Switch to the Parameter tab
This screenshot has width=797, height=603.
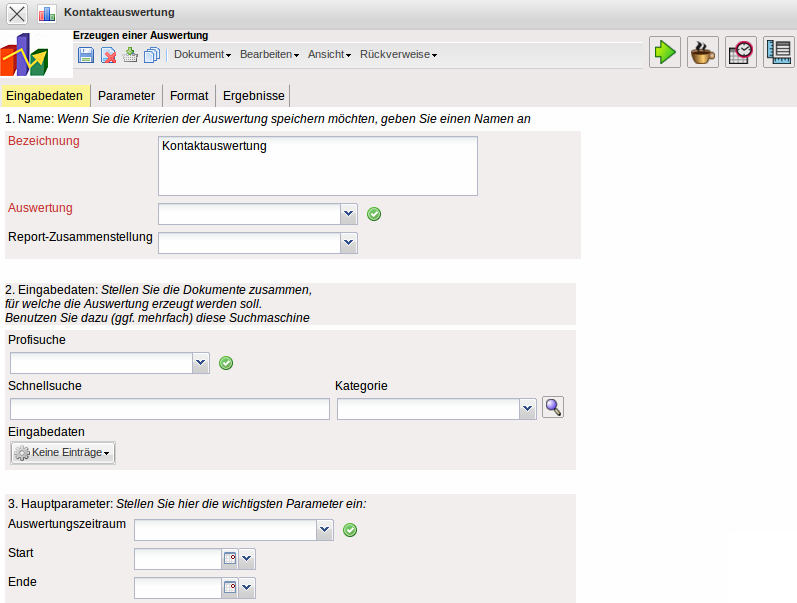point(126,96)
